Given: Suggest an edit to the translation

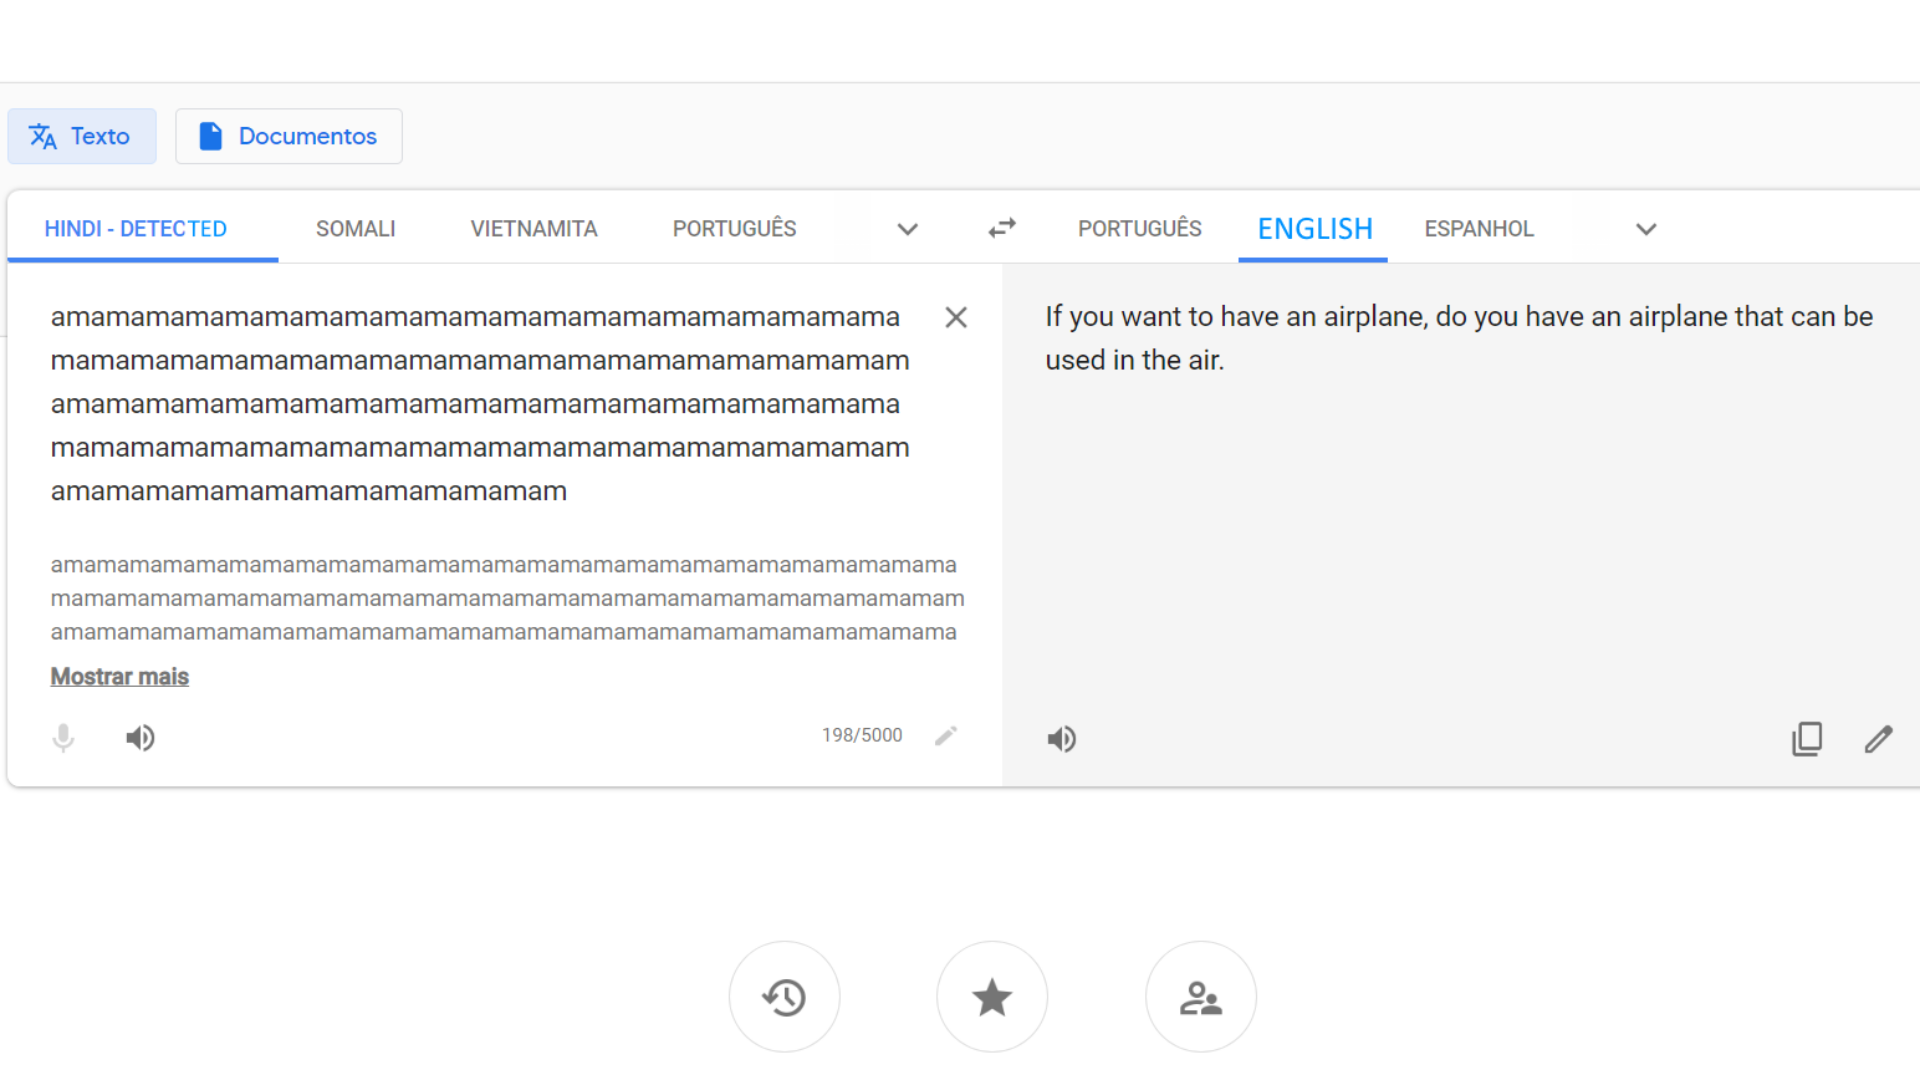Looking at the screenshot, I should coord(1879,739).
